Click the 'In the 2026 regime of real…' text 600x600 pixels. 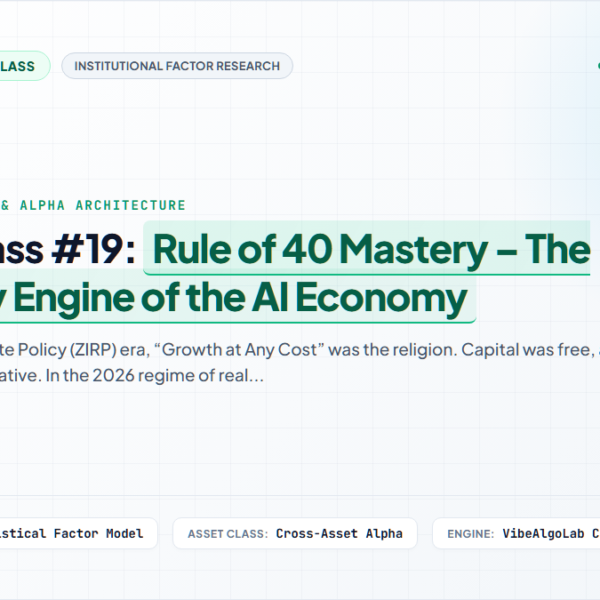click(x=155, y=375)
